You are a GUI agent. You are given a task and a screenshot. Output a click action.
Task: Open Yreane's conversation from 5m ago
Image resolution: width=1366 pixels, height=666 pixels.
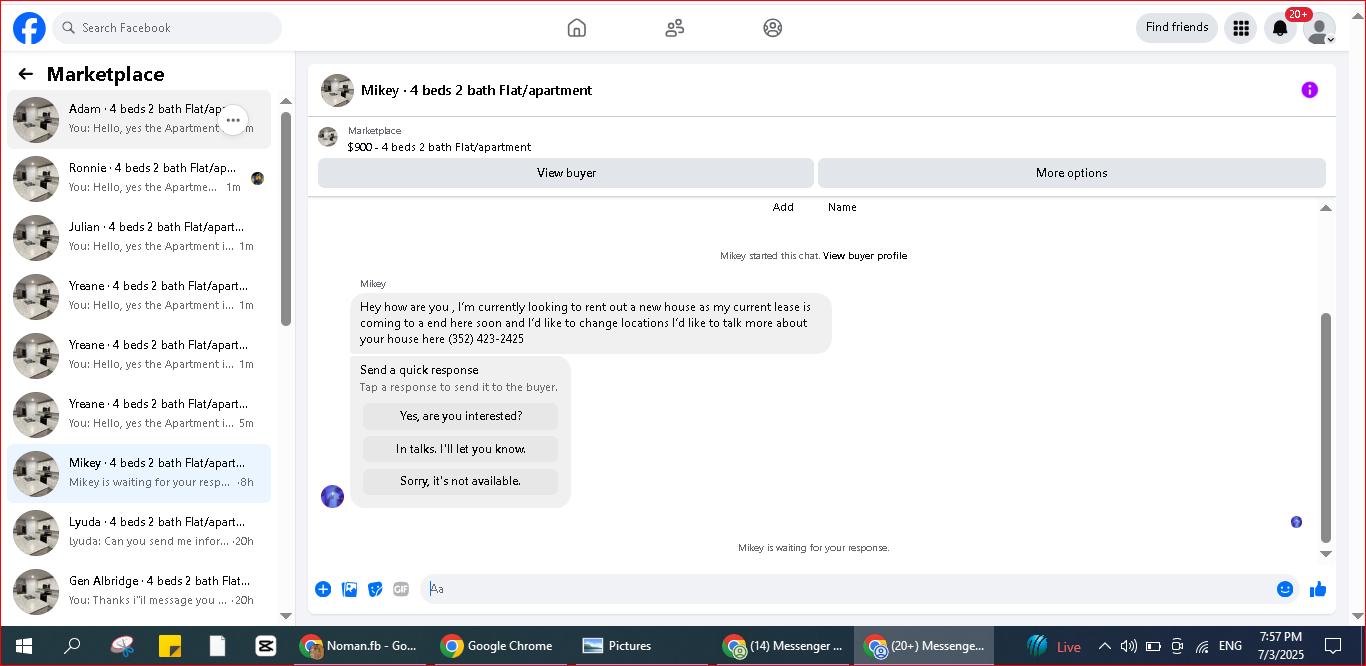click(x=139, y=414)
